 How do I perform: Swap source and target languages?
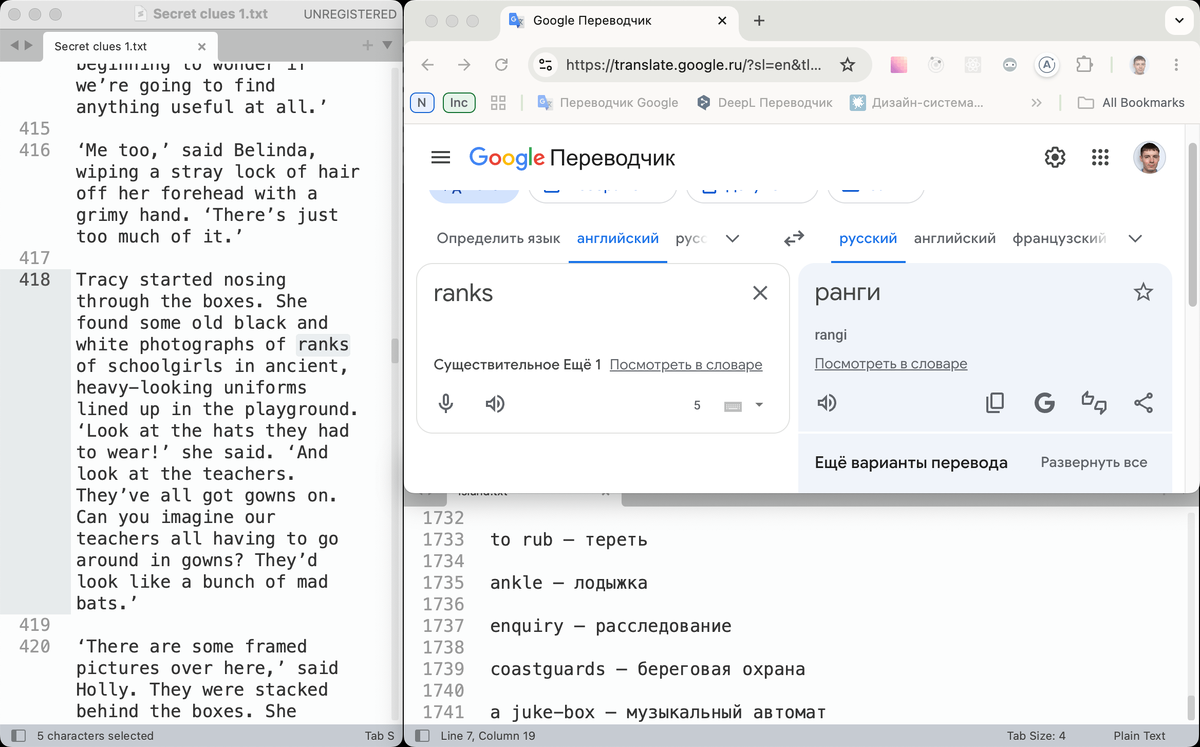coord(794,239)
